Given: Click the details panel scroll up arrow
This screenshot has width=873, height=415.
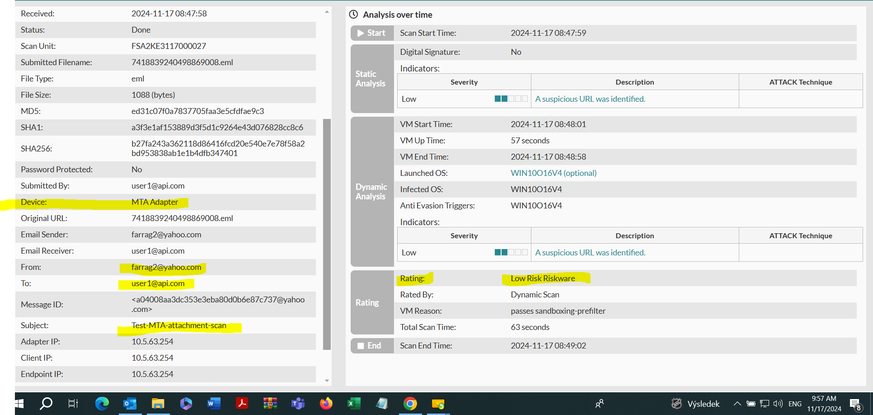Looking at the screenshot, I should [326, 12].
